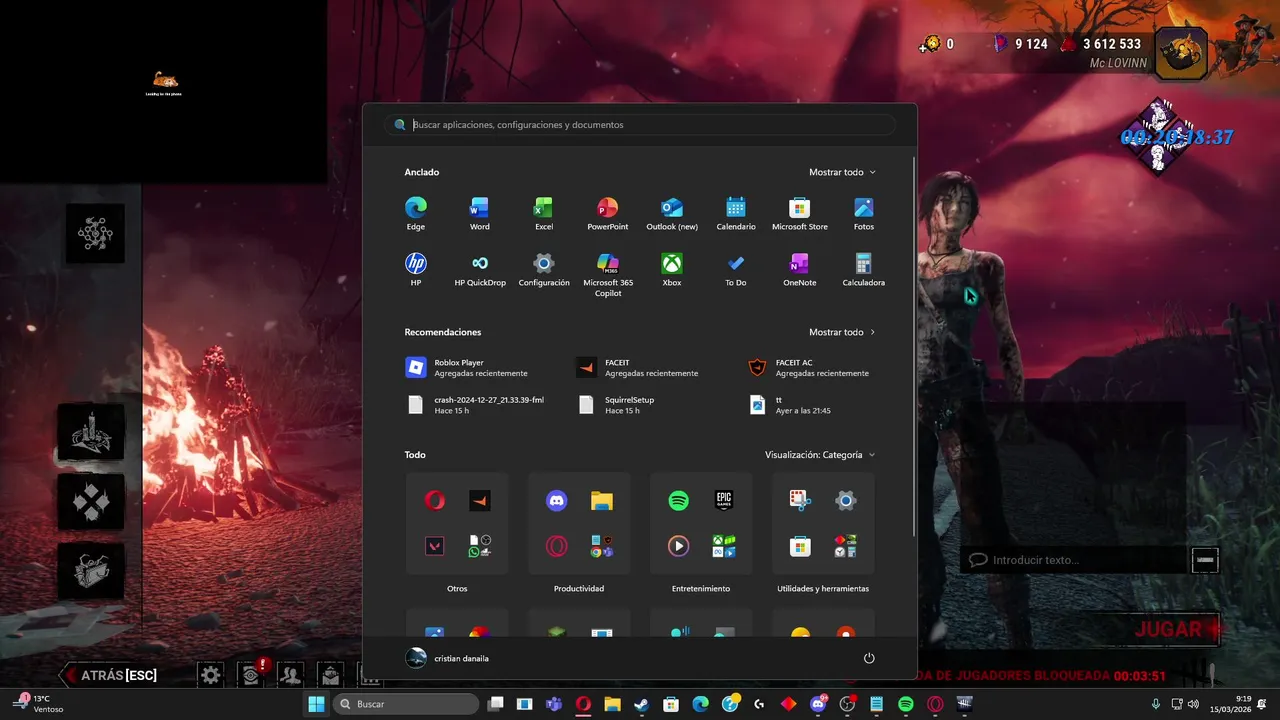This screenshot has height=720, width=1280.
Task: Open the Windows Start button
Action: click(316, 704)
